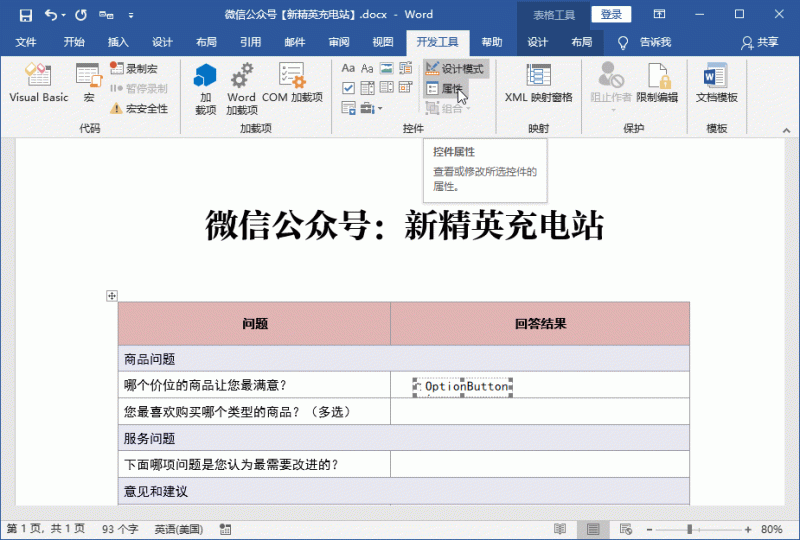Insert picture content control
The height and width of the screenshot is (540, 800).
click(386, 68)
